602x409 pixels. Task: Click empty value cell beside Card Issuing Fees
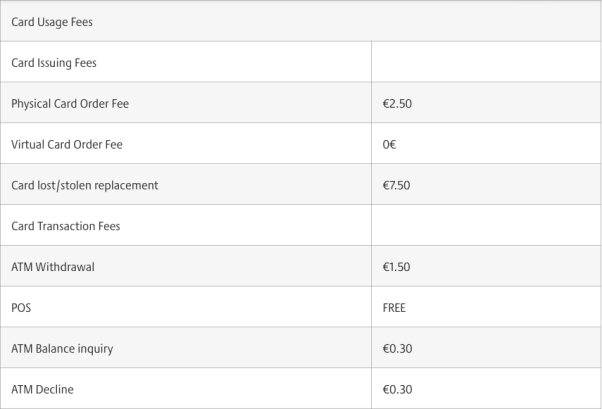pyautogui.click(x=486, y=62)
